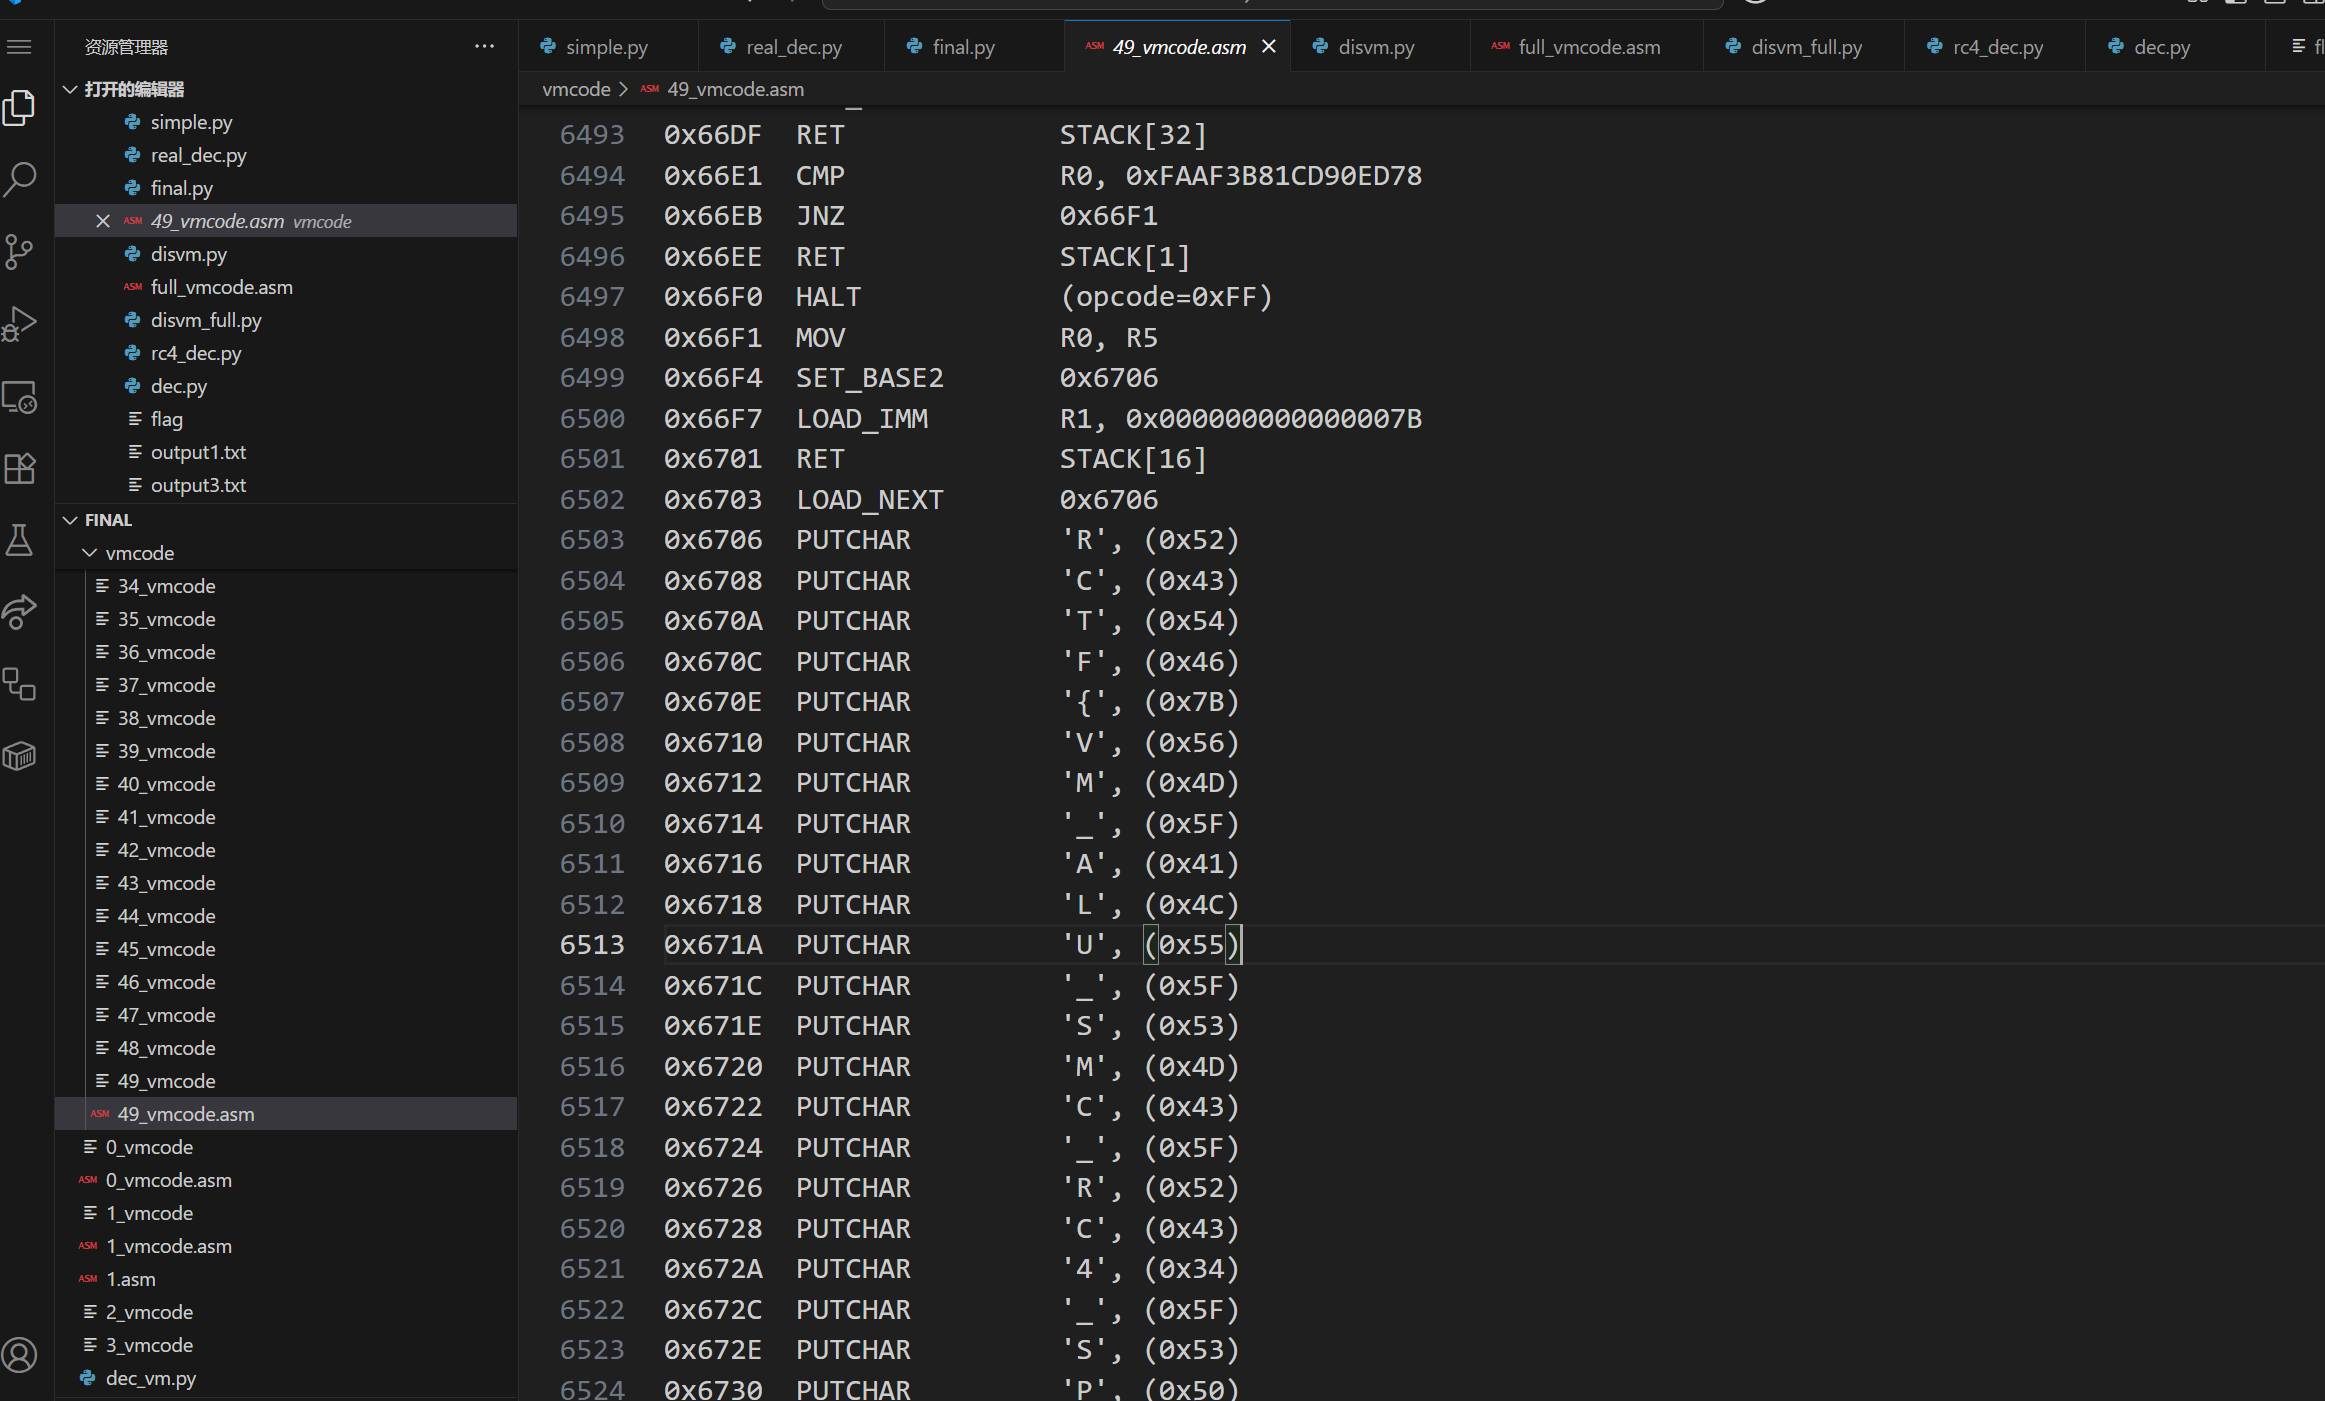Screen dimensions: 2325x1401
Task: Close 49_vmcode.asm from open editors list
Action: pos(103,221)
